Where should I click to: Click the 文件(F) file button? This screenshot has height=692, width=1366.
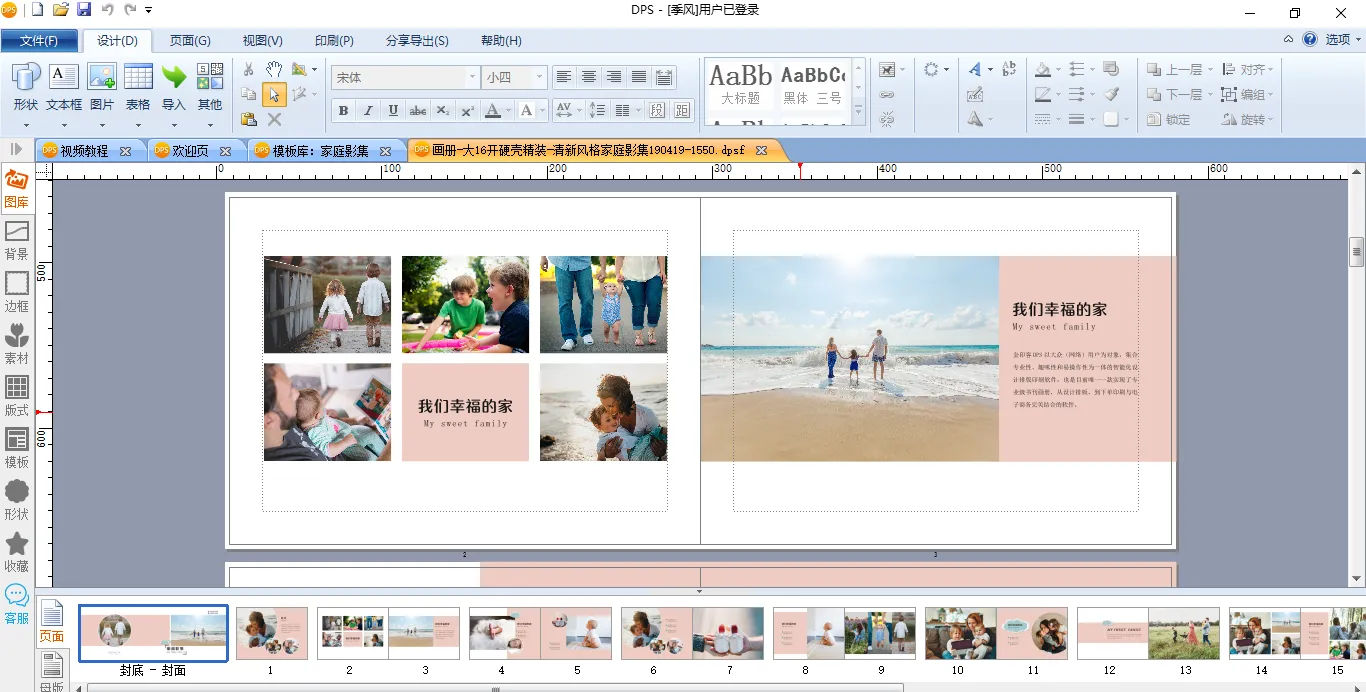pyautogui.click(x=39, y=41)
